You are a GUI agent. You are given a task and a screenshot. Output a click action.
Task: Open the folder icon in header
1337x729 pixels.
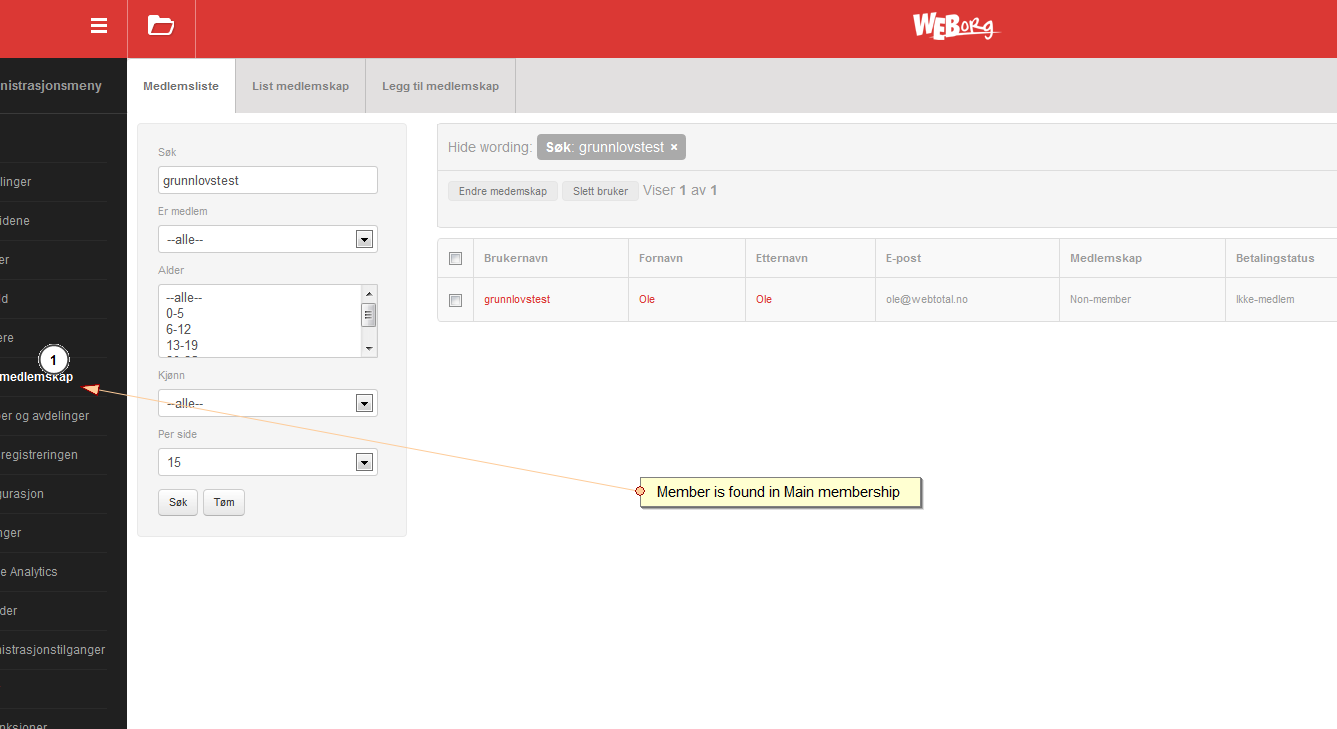[161, 26]
